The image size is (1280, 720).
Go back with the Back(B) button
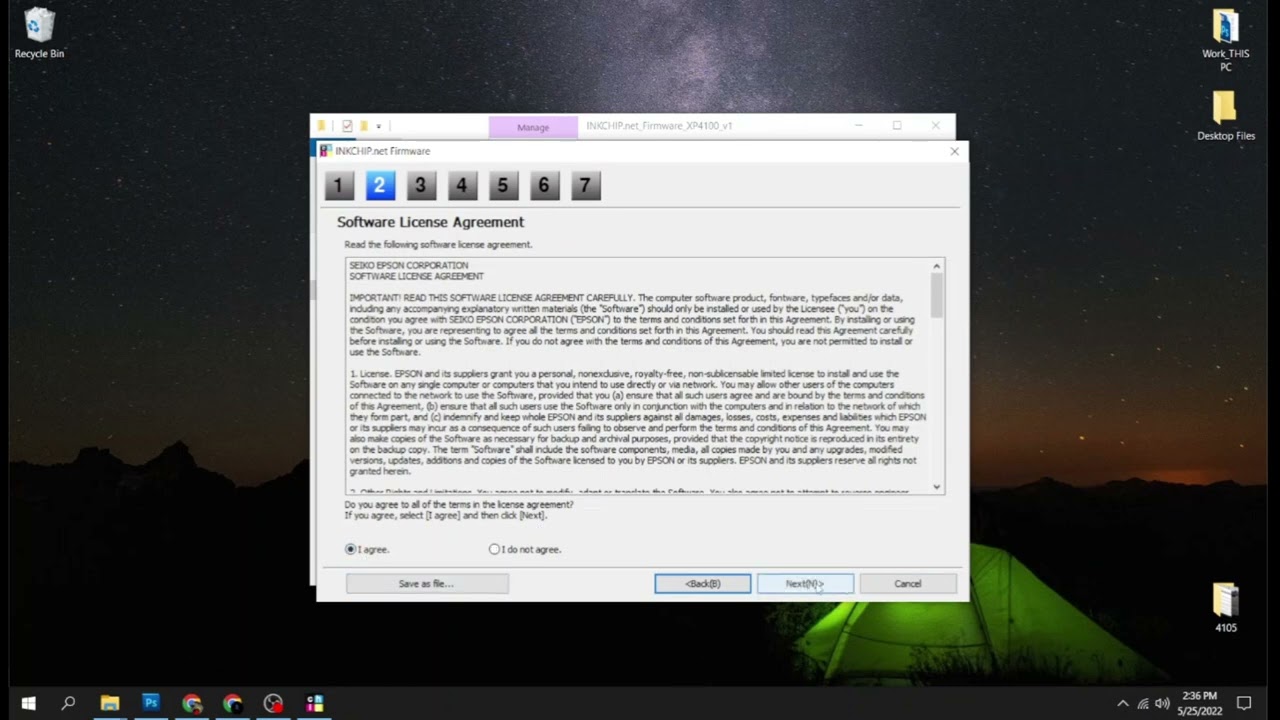click(703, 583)
